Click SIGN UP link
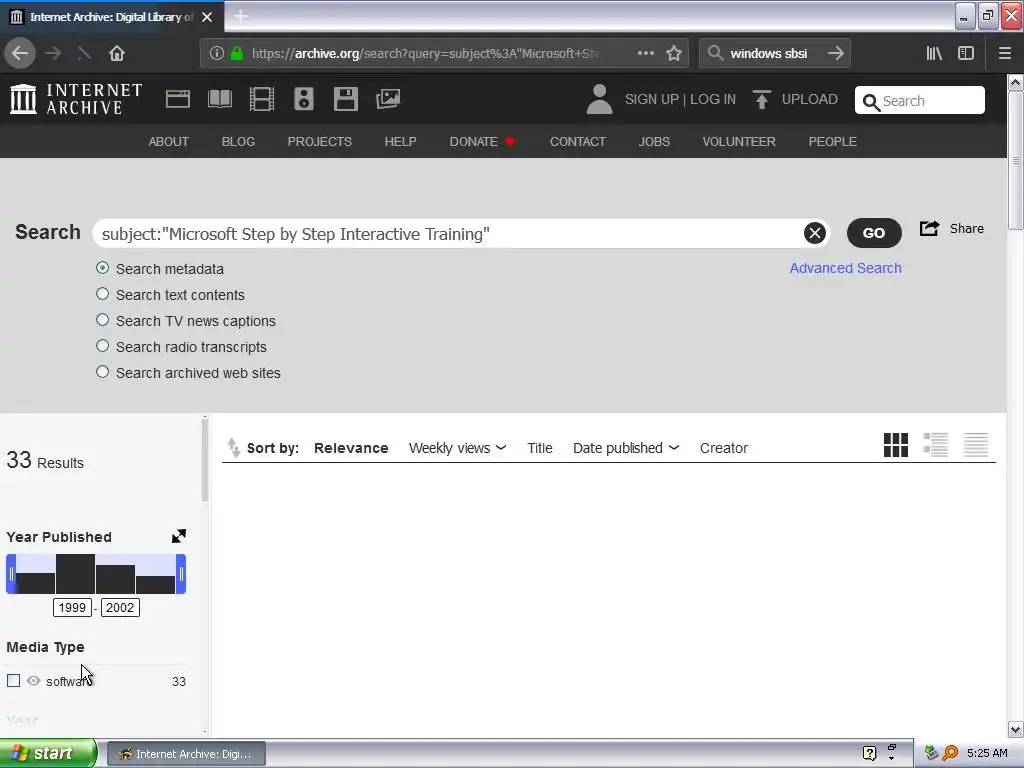The image size is (1024, 768). click(652, 99)
